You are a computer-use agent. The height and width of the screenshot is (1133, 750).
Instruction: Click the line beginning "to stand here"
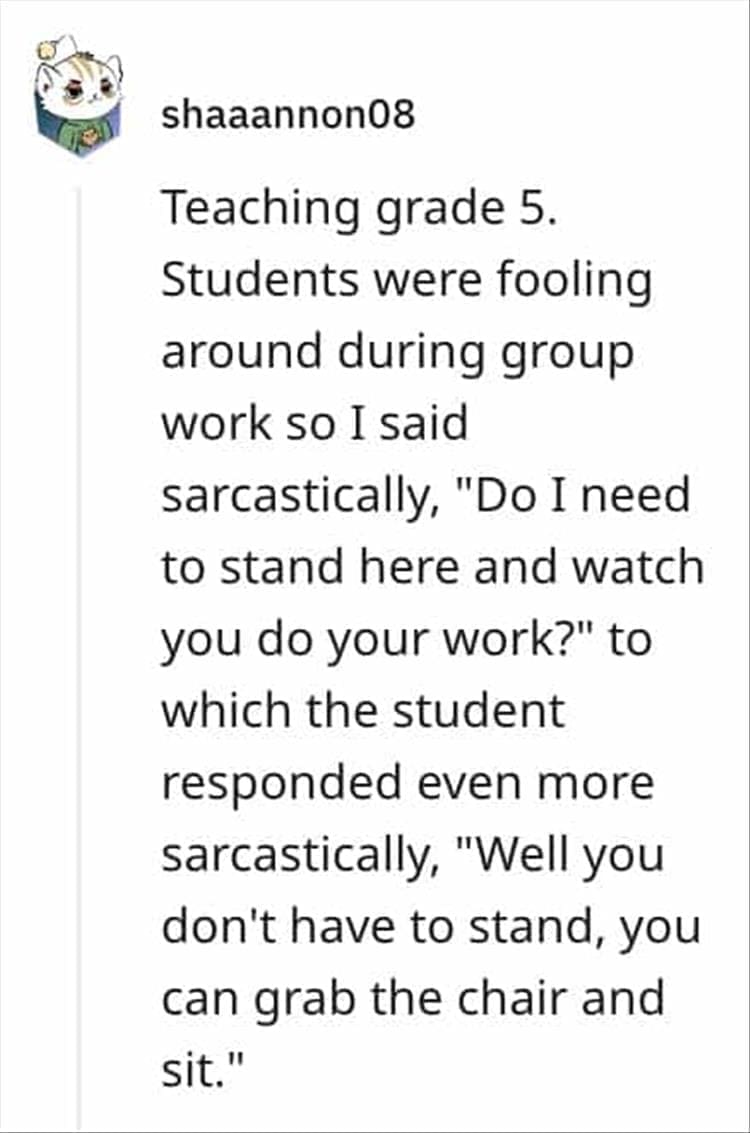(x=432, y=569)
